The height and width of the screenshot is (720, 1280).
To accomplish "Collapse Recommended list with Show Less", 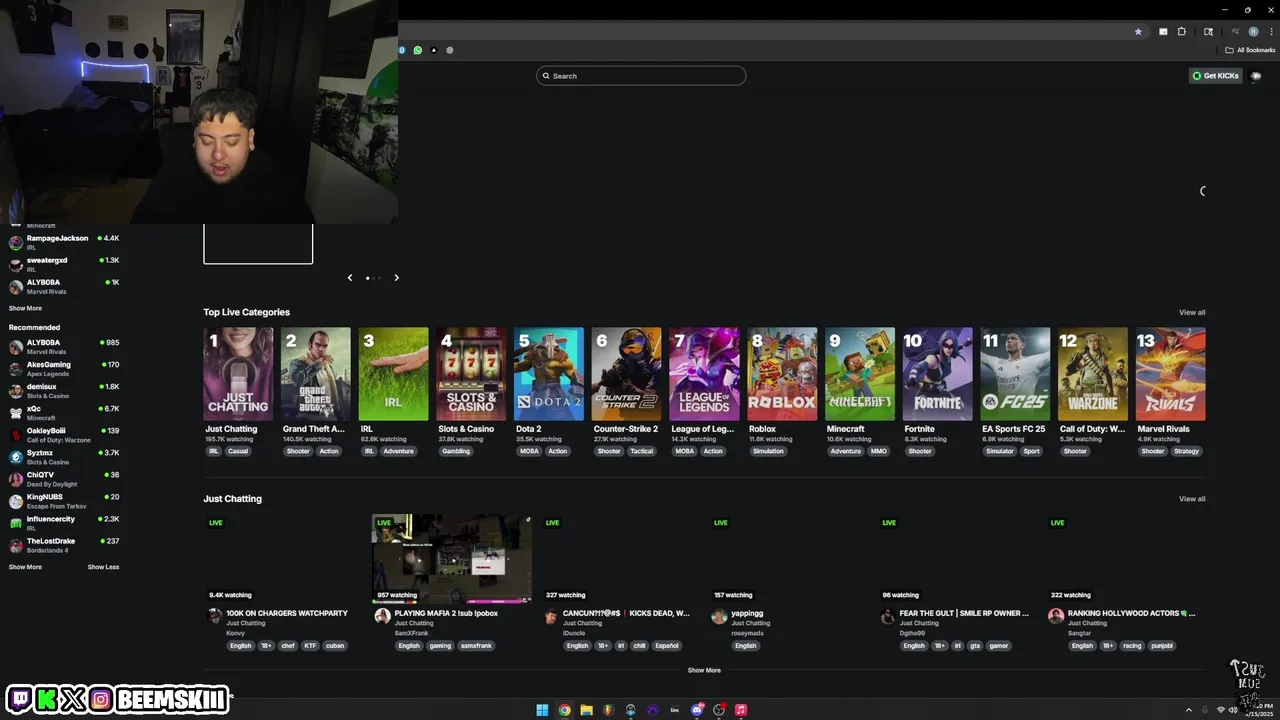I will (x=103, y=567).
